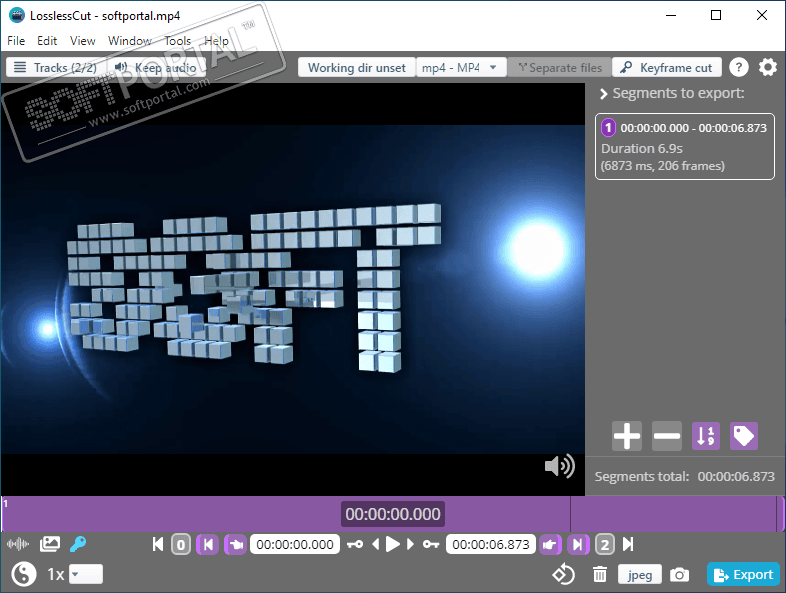786x593 pixels.
Task: Click the rotation preview icon
Action: (x=563, y=574)
